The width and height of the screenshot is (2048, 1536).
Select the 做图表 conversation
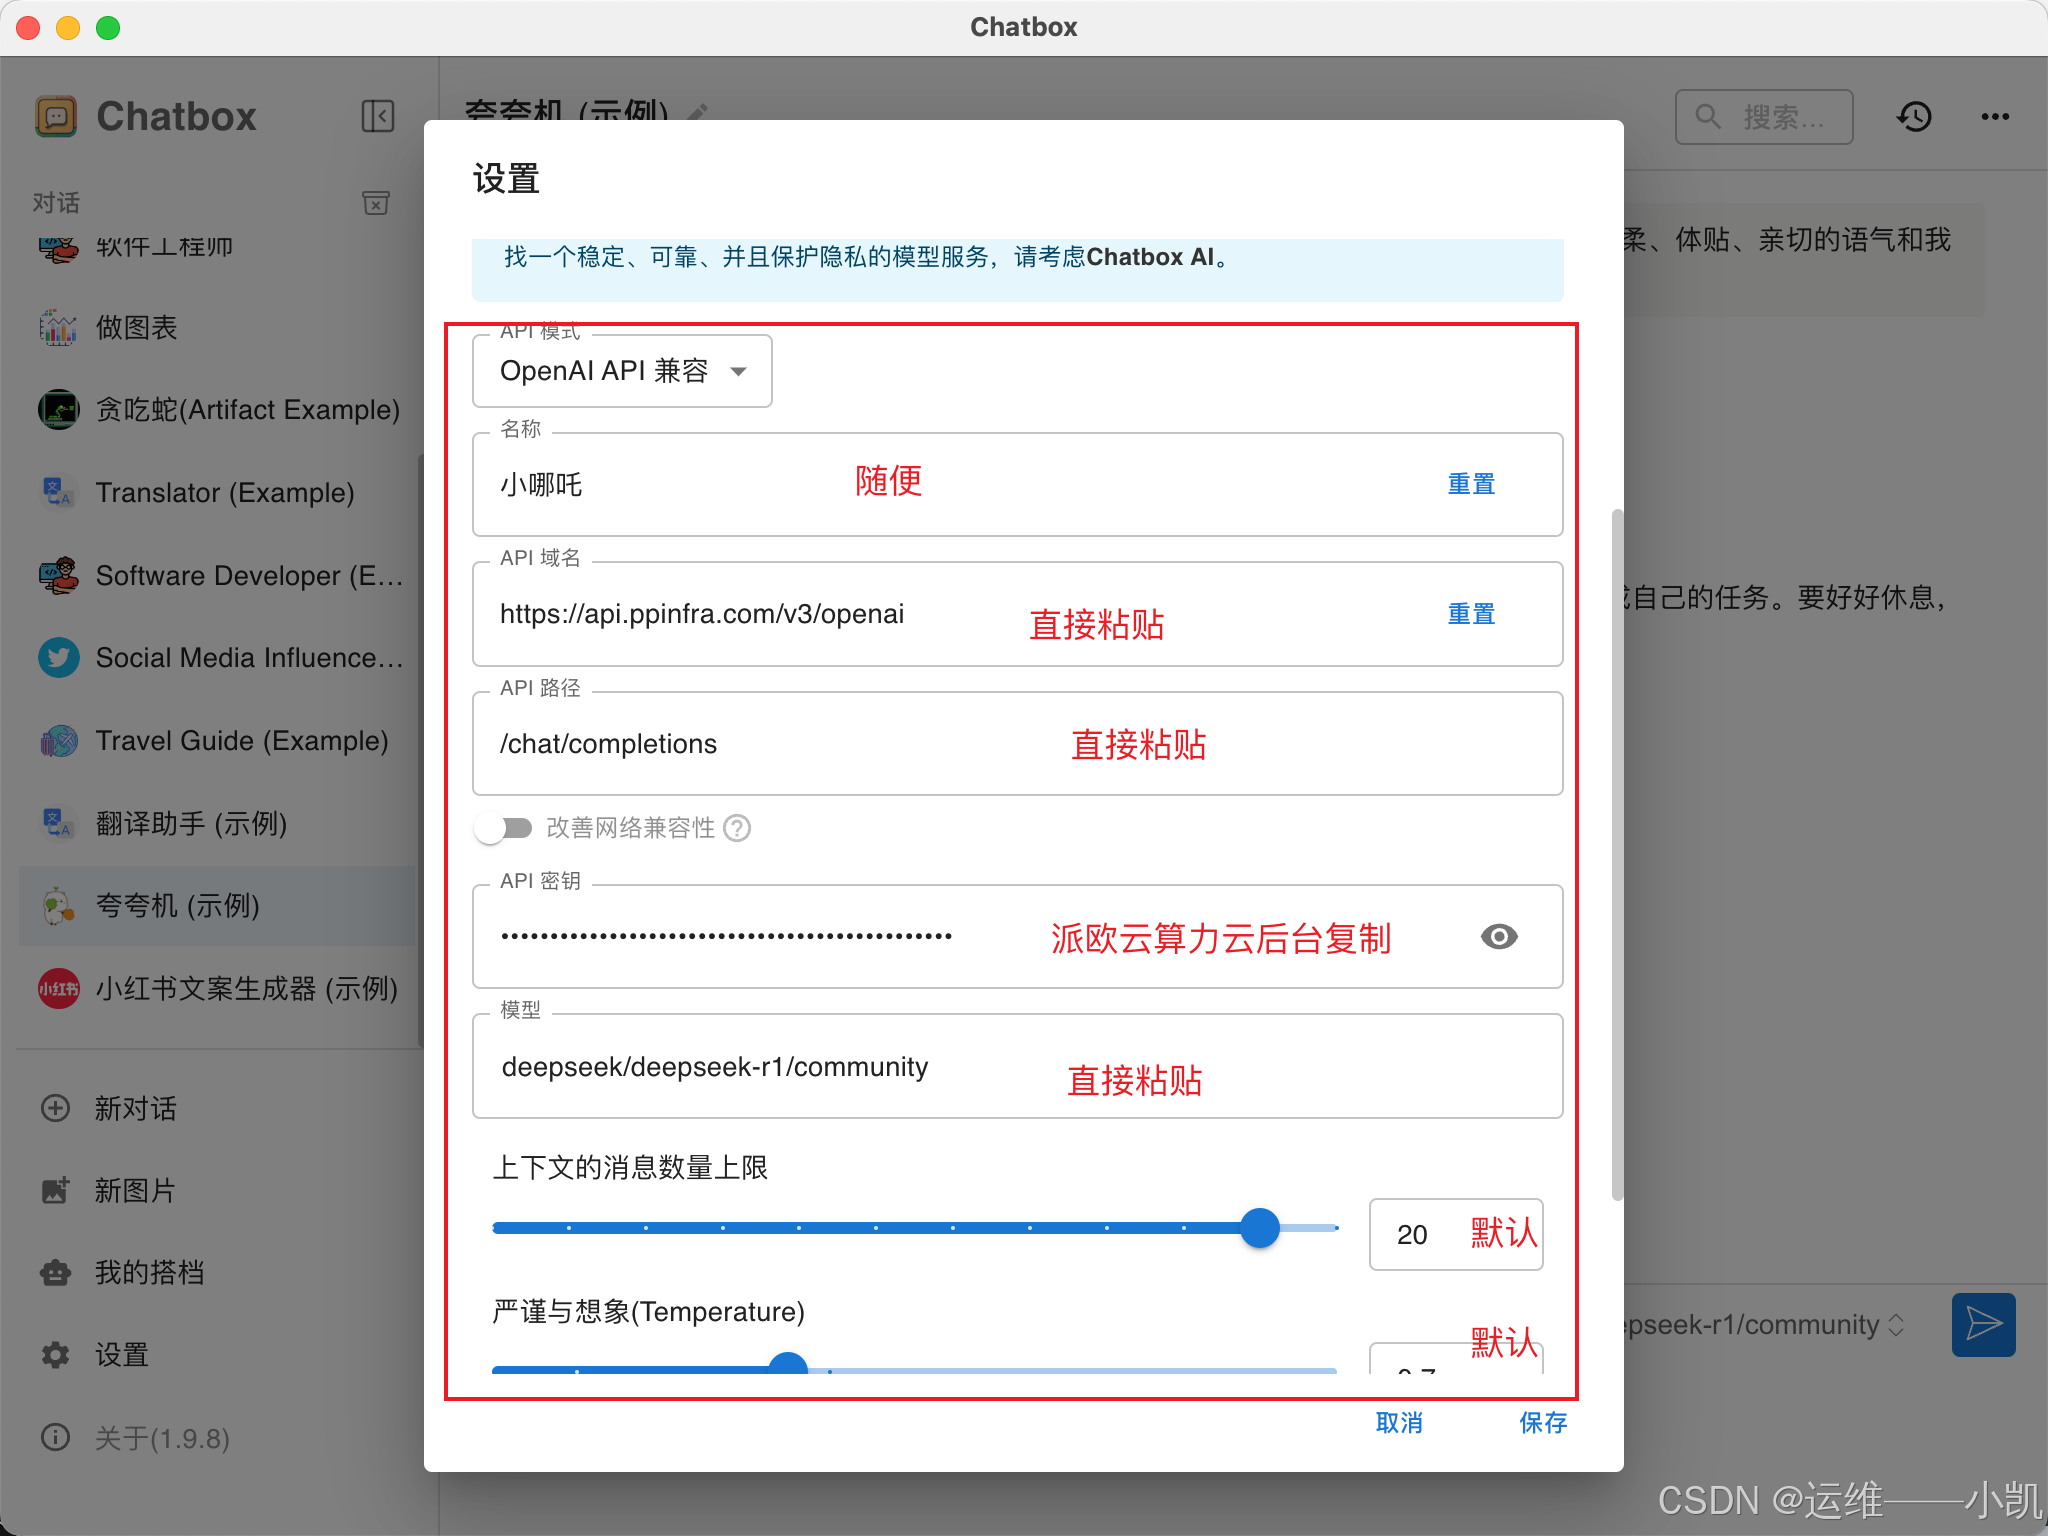(217, 327)
